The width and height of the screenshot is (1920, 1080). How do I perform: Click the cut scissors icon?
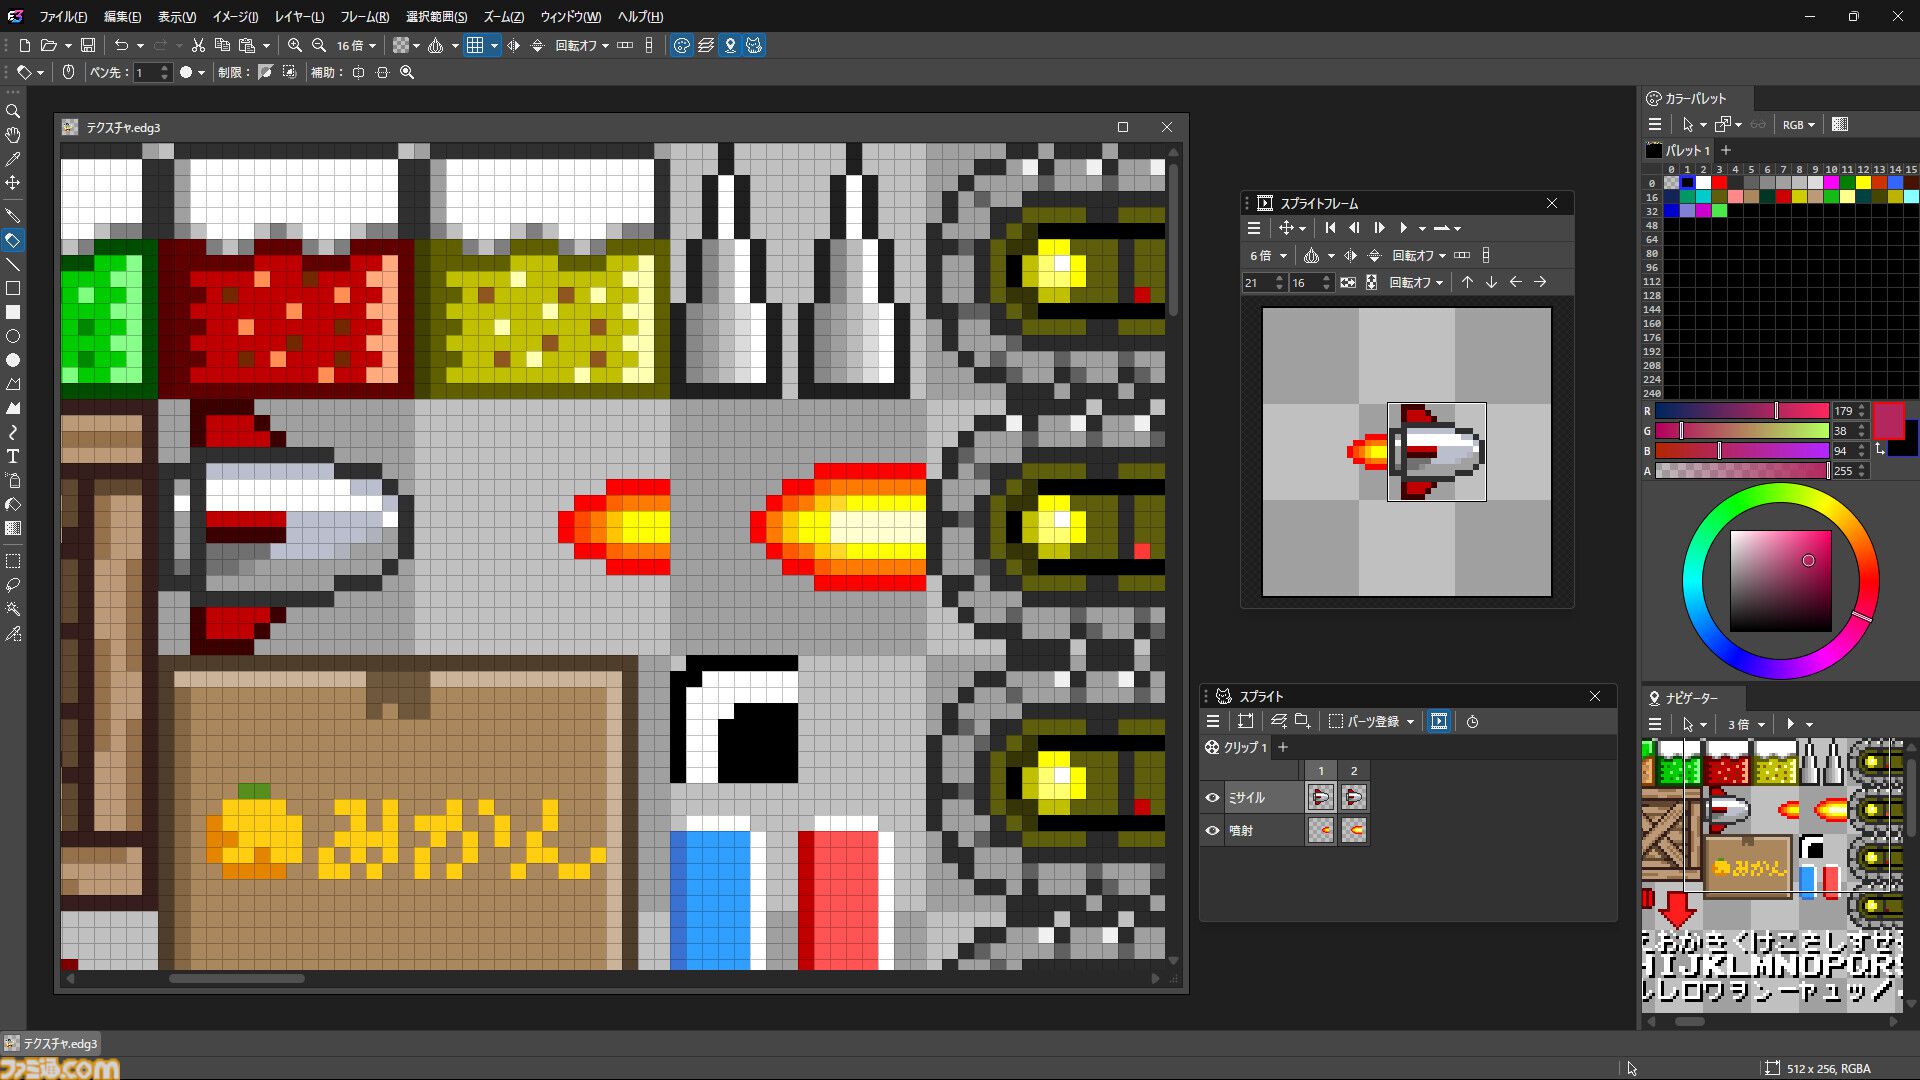[198, 45]
